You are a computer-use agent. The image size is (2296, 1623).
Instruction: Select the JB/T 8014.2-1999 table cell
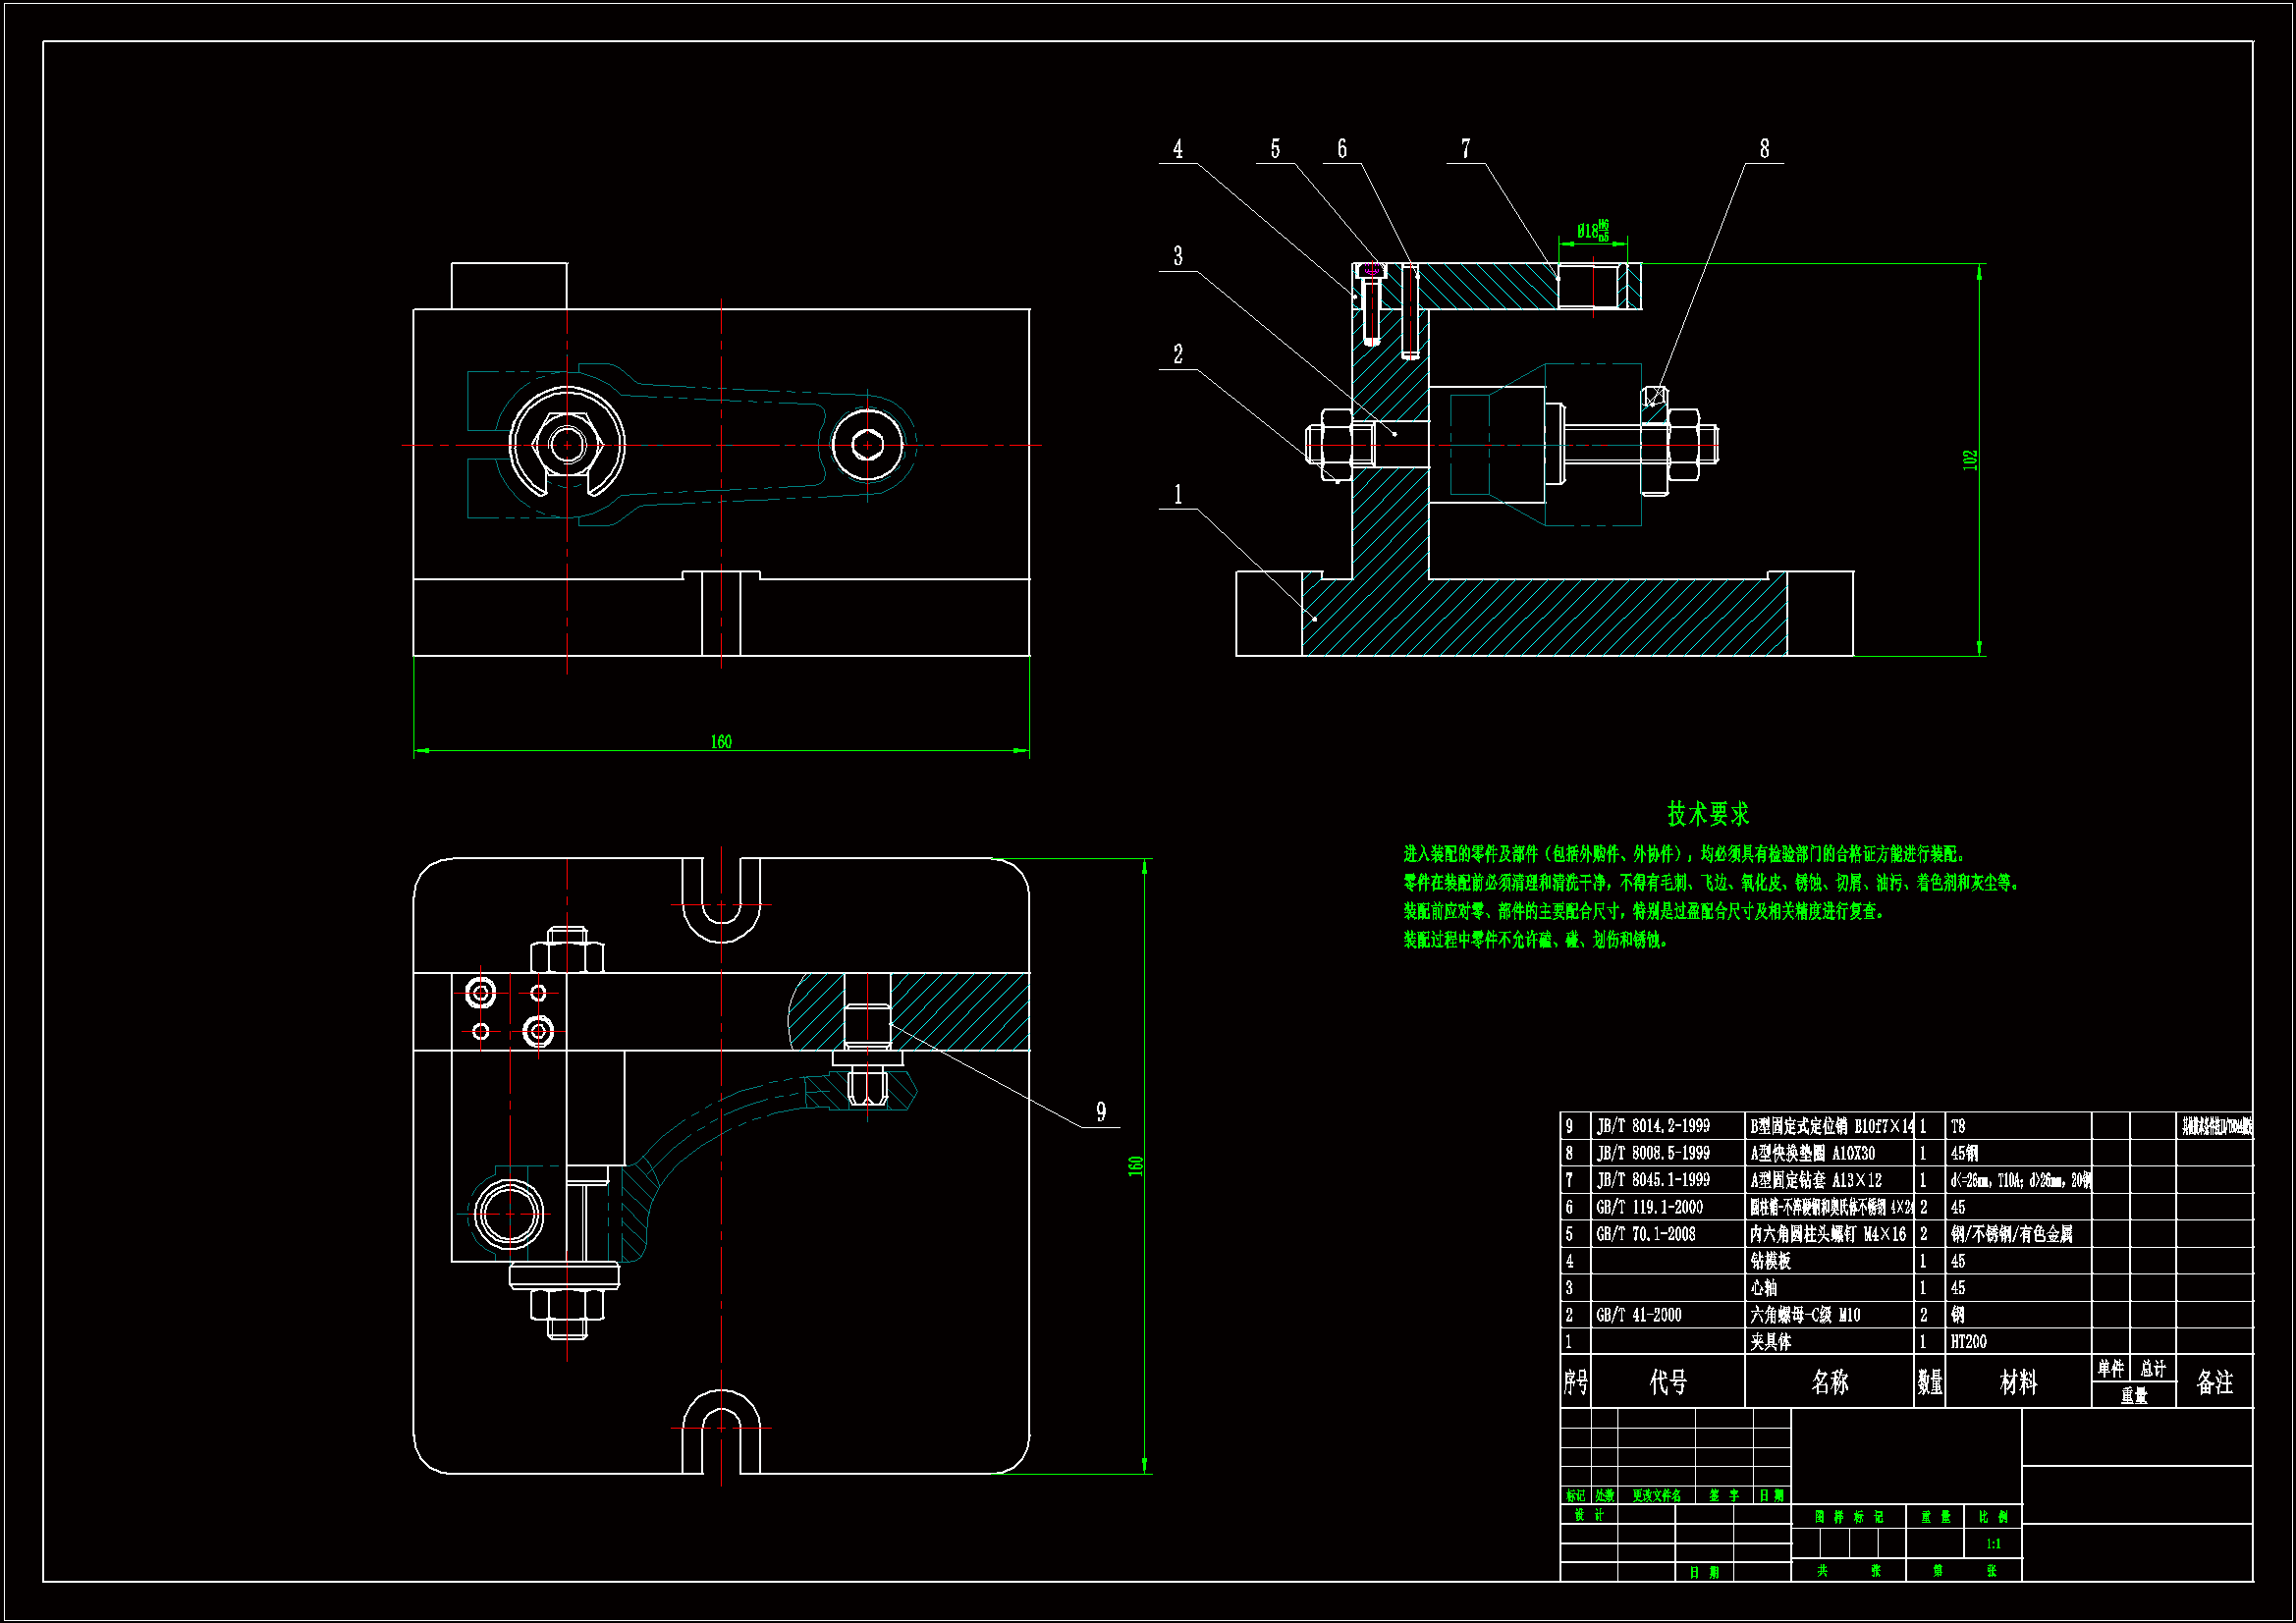[1652, 1126]
